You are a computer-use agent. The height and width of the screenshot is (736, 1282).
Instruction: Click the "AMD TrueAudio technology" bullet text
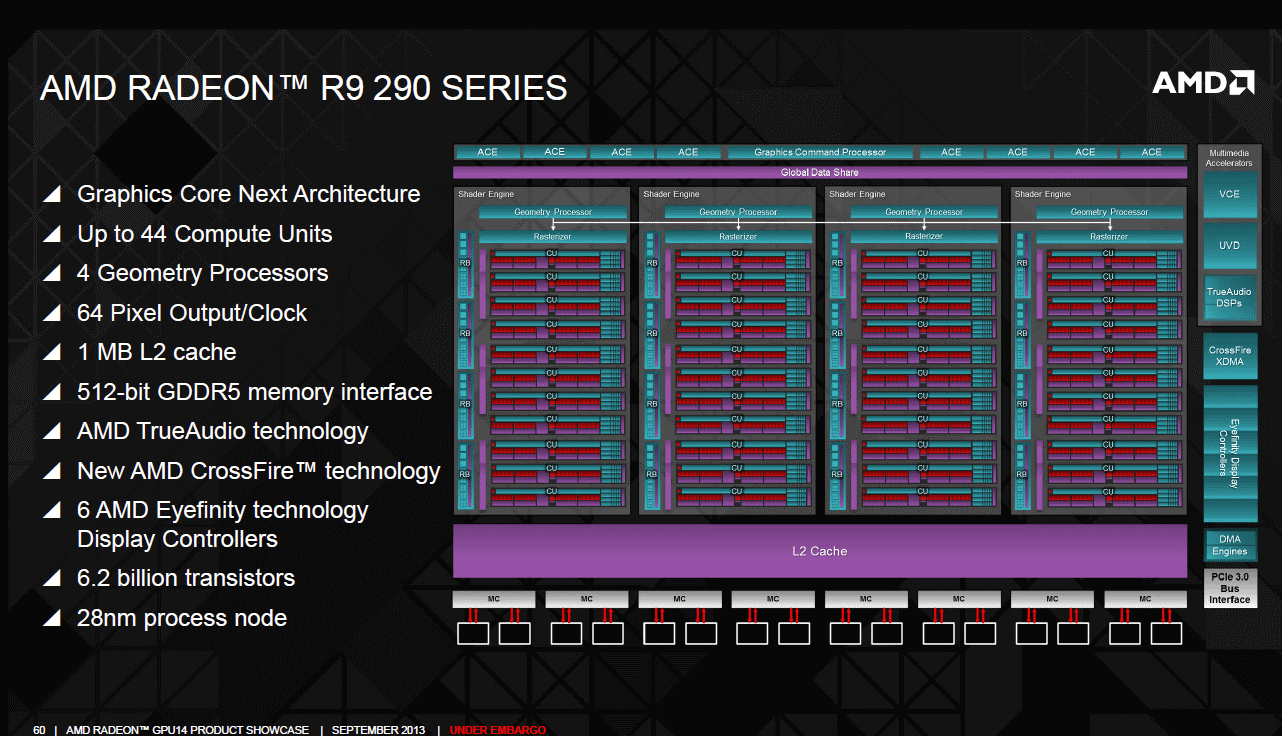coord(223,431)
